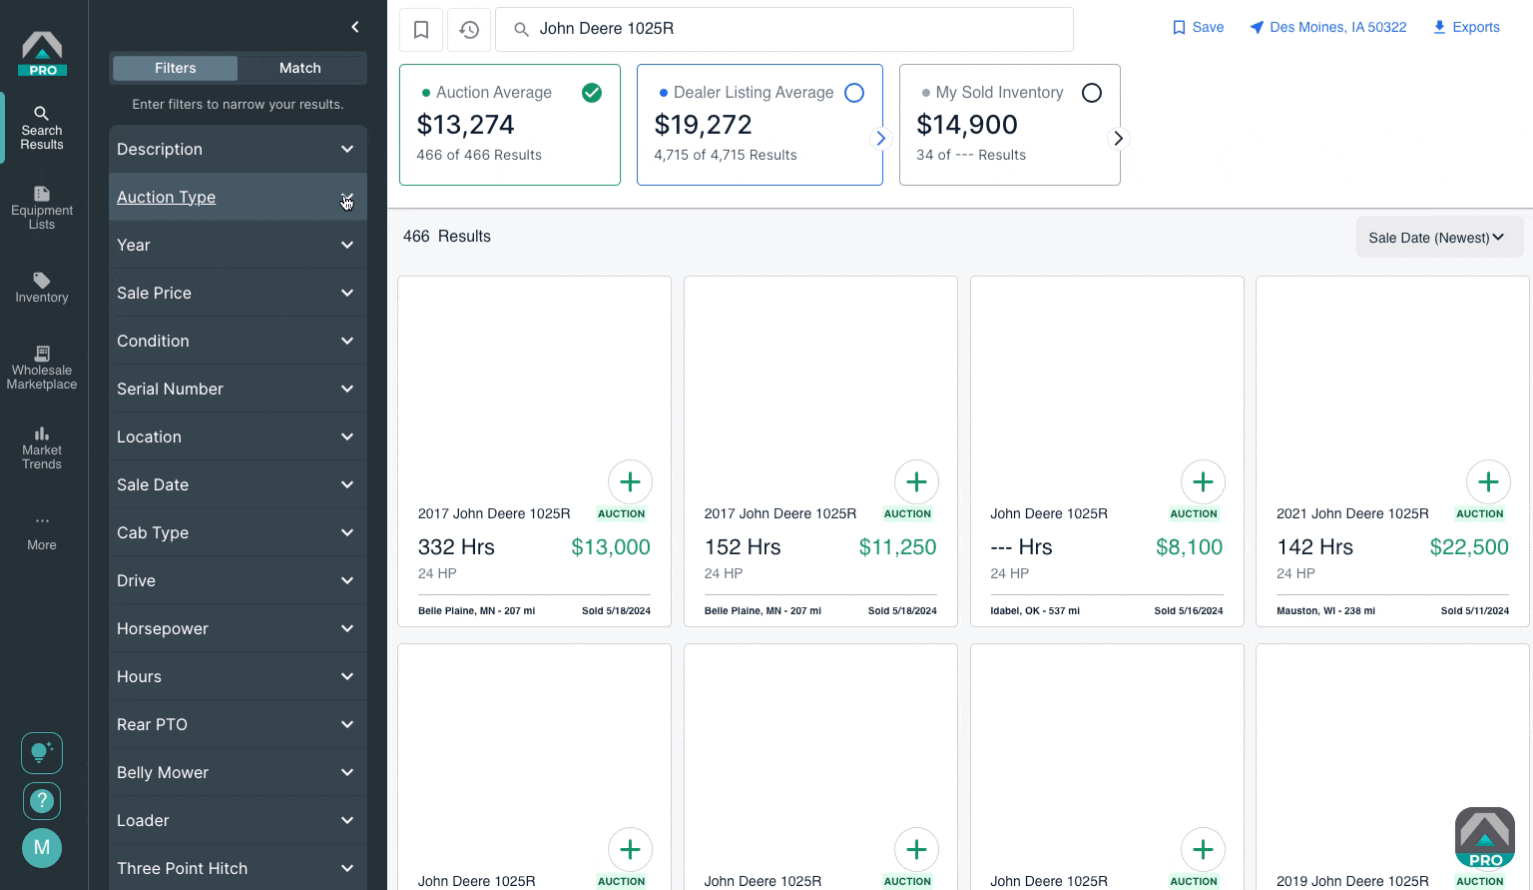
Task: Add 152 Hrs 2017 John Deere 1025R to list
Action: click(x=916, y=482)
